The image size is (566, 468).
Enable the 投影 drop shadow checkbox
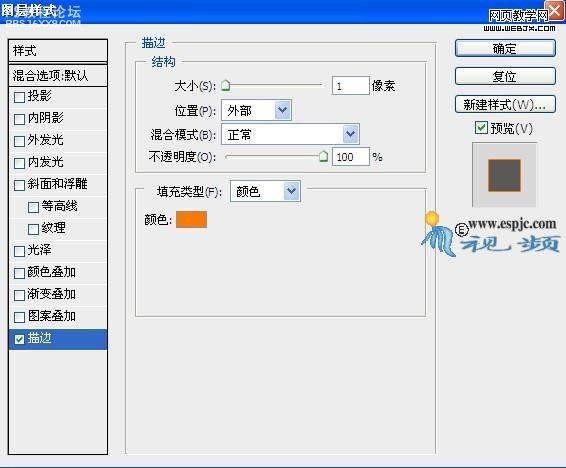pyautogui.click(x=19, y=97)
